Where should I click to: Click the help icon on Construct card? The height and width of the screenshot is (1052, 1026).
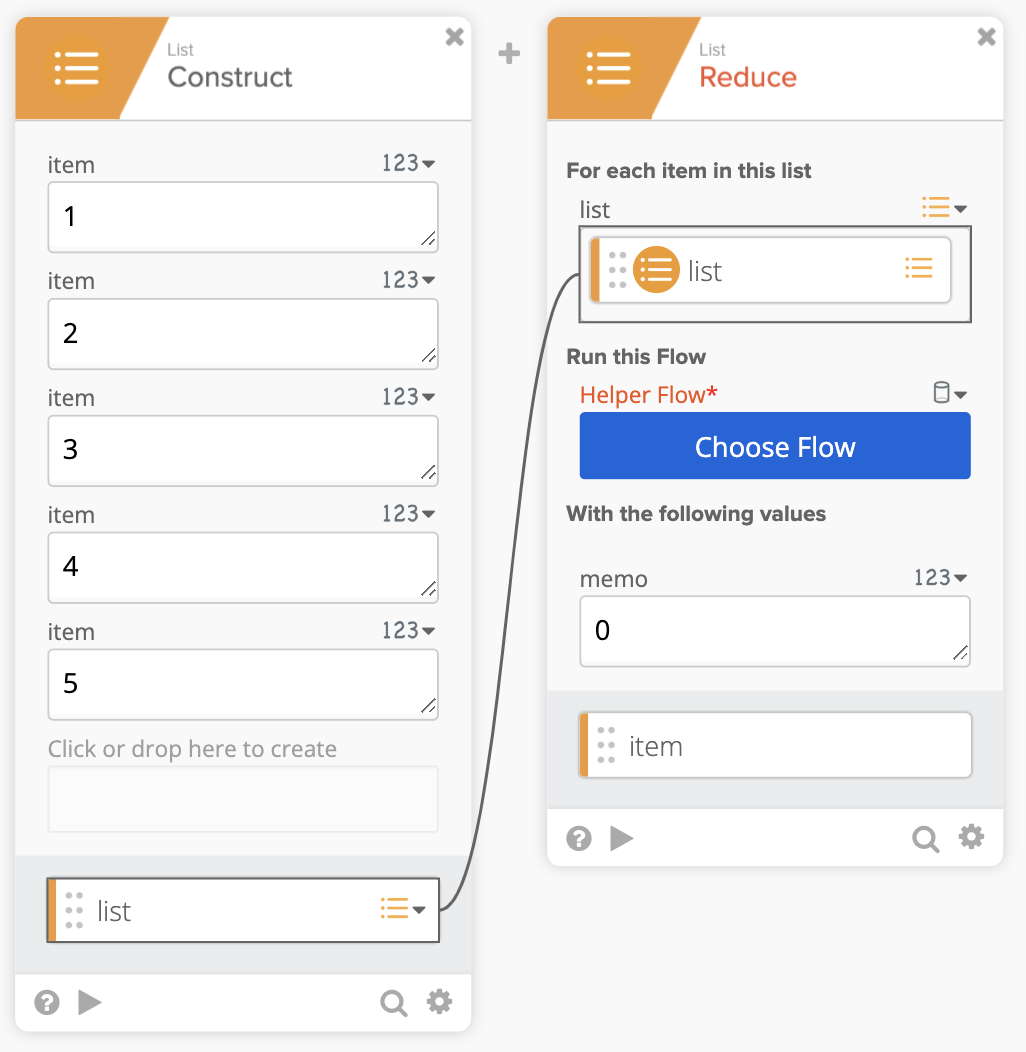point(47,1002)
